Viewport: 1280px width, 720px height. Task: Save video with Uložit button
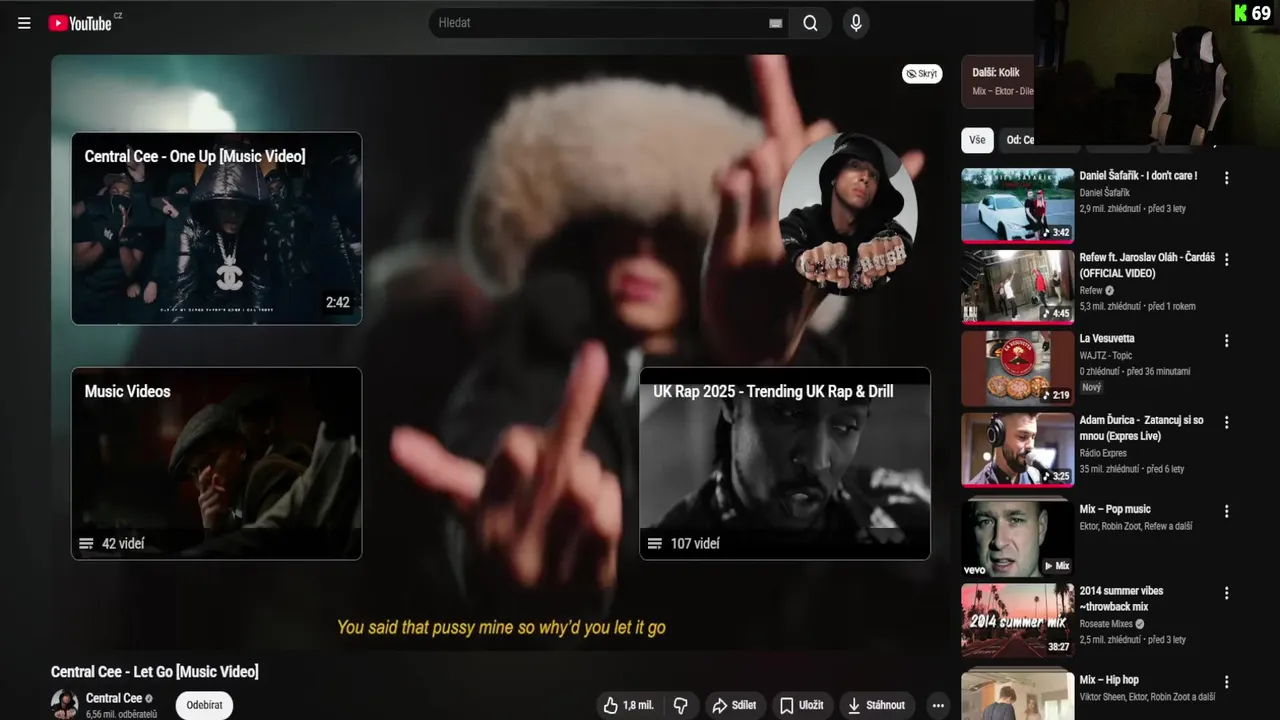click(802, 705)
